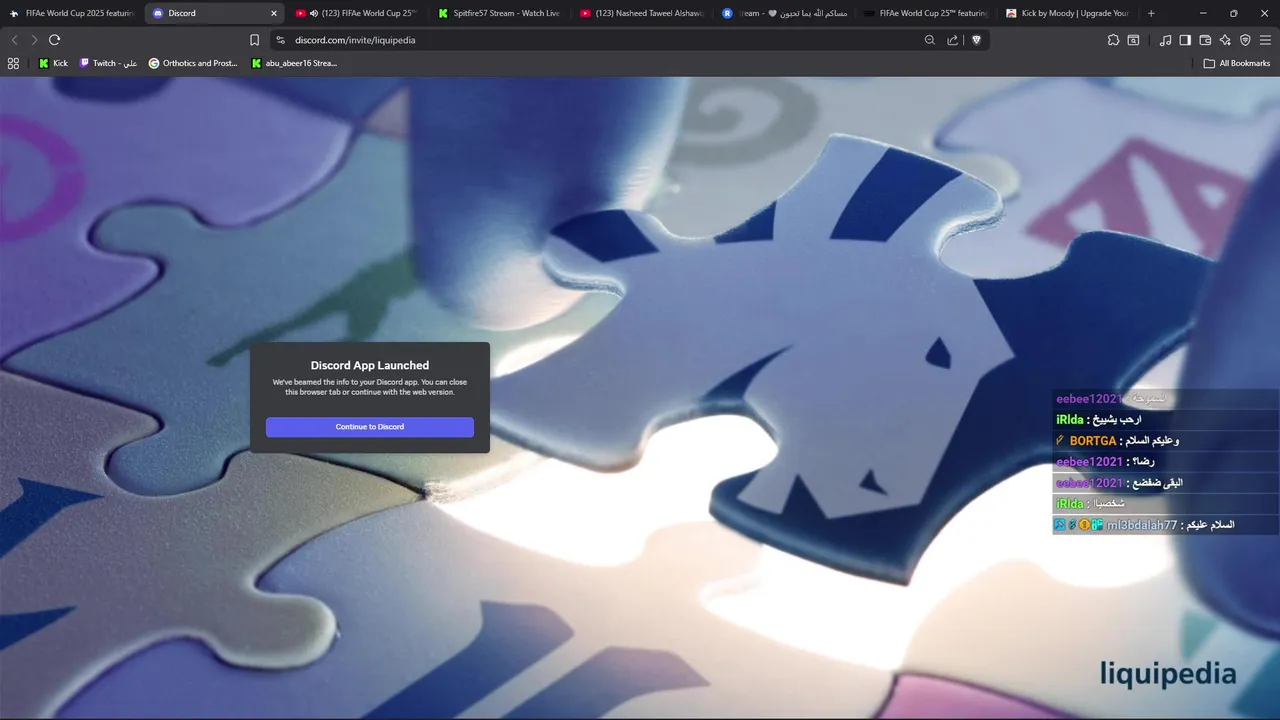
Task: Click pencil badge next to BORTGA
Action: point(1060,440)
